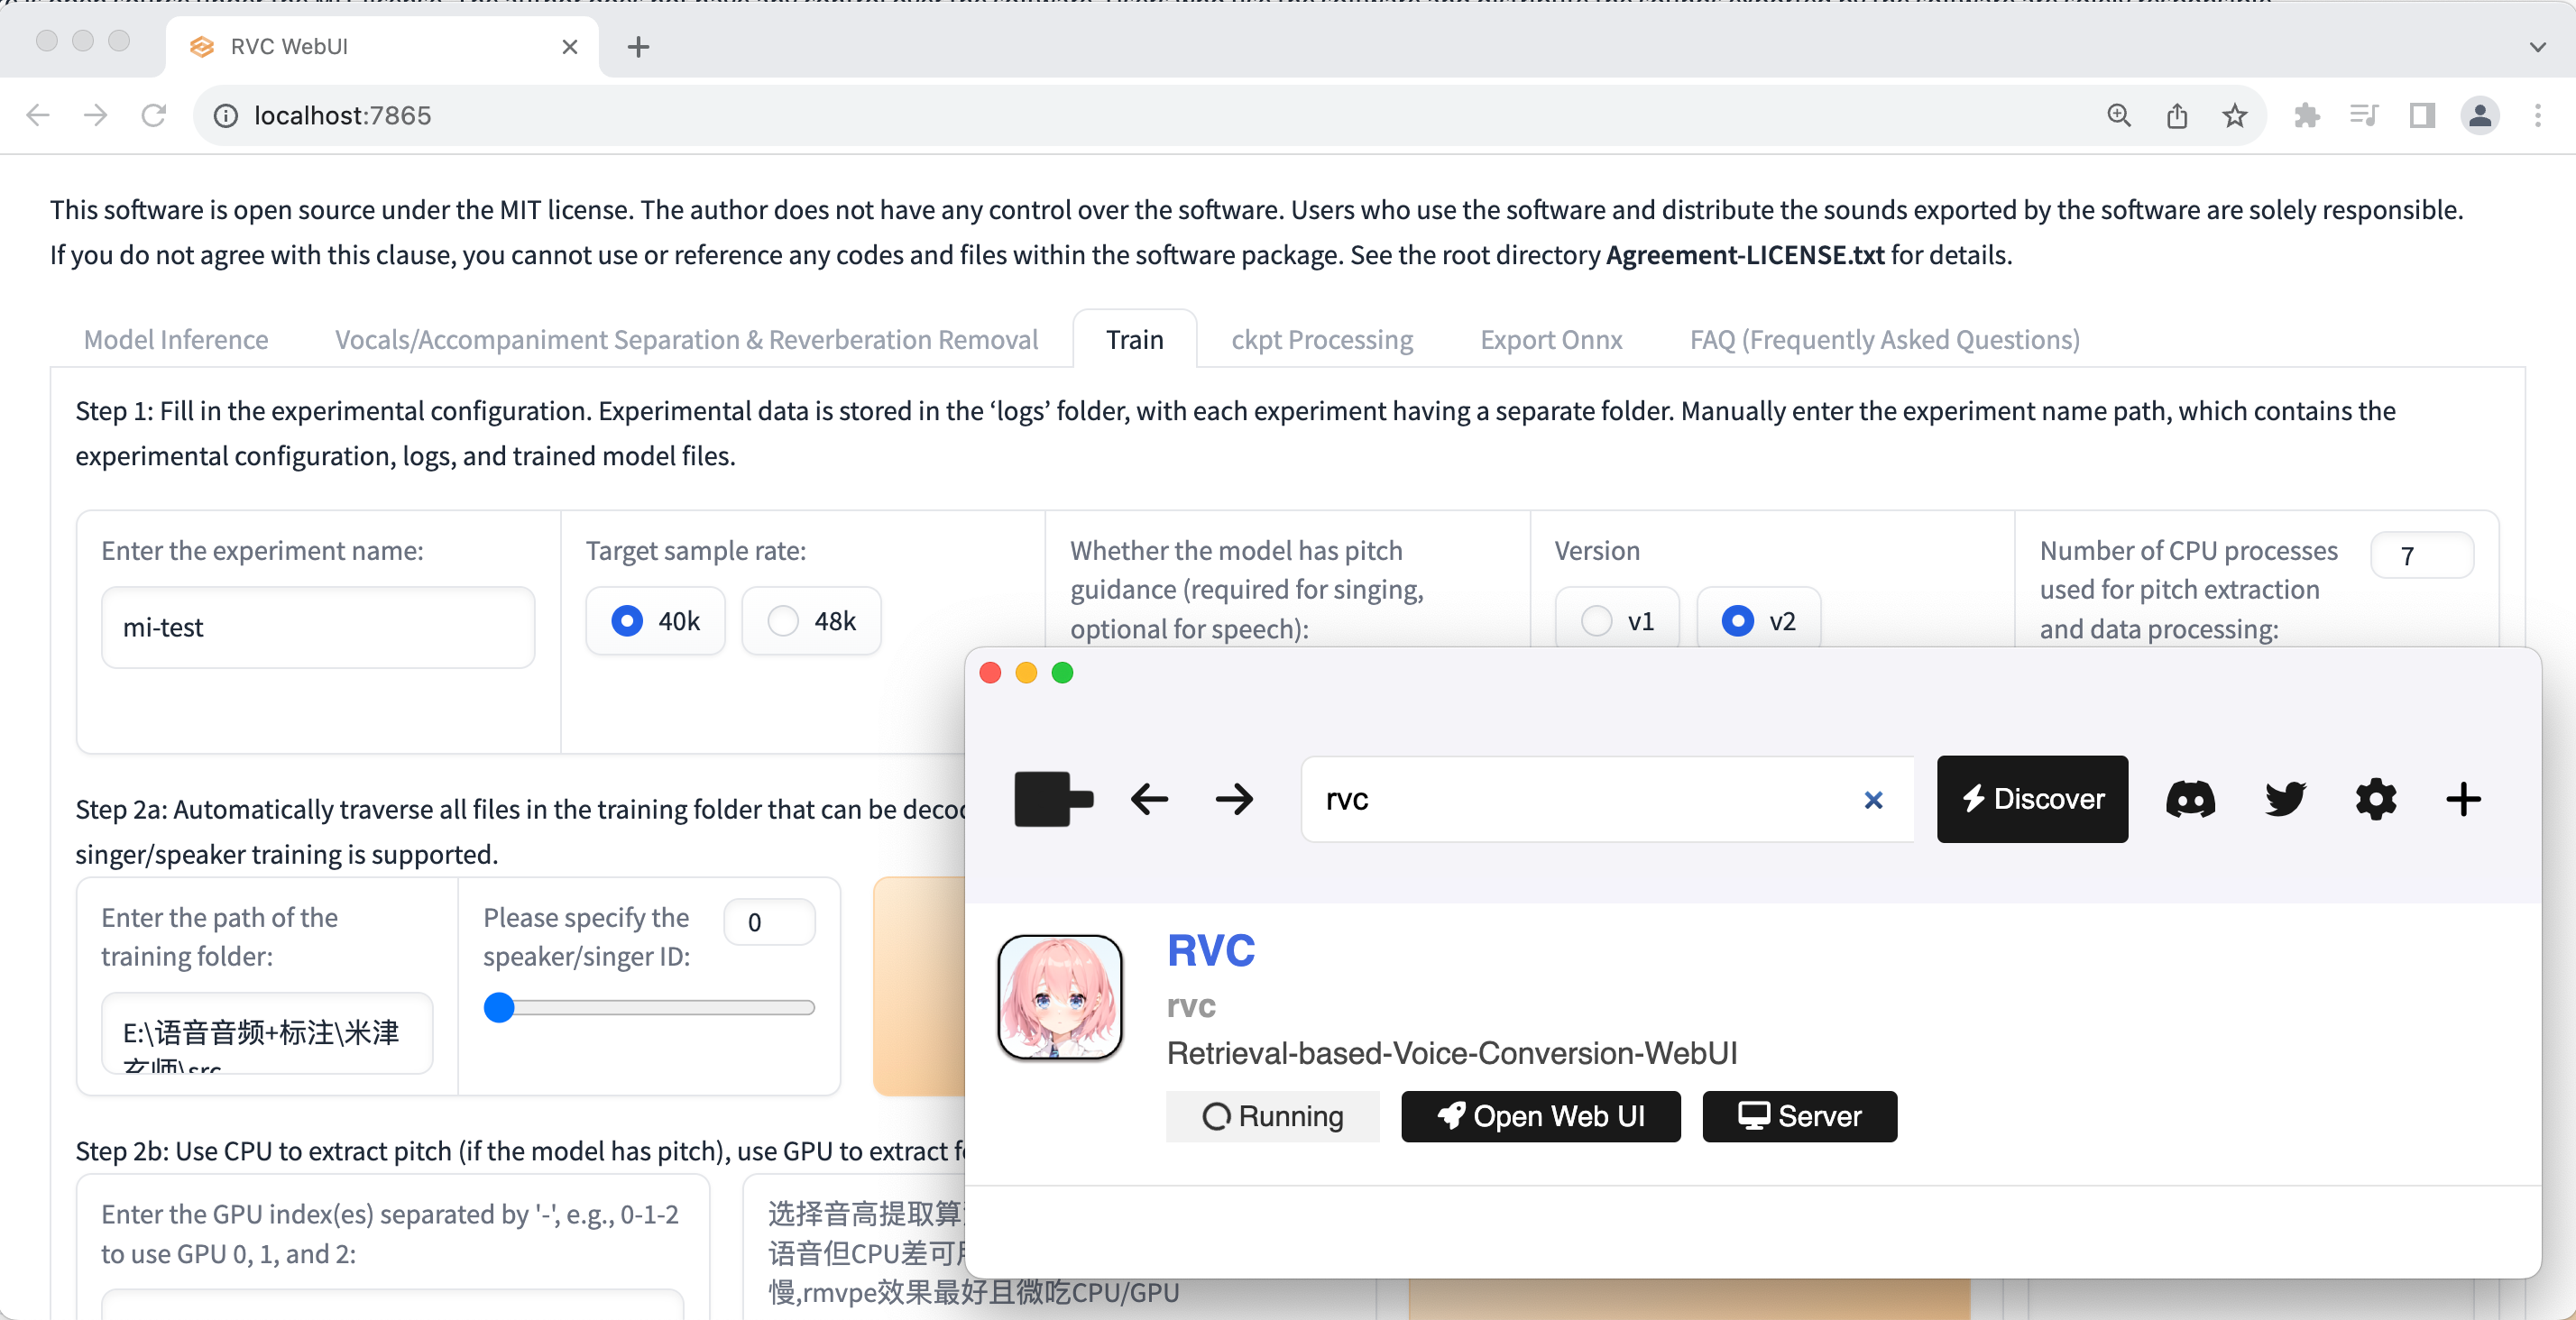Image resolution: width=2576 pixels, height=1320 pixels.
Task: Click the orange button behind the Pinokio window
Action: tap(918, 986)
